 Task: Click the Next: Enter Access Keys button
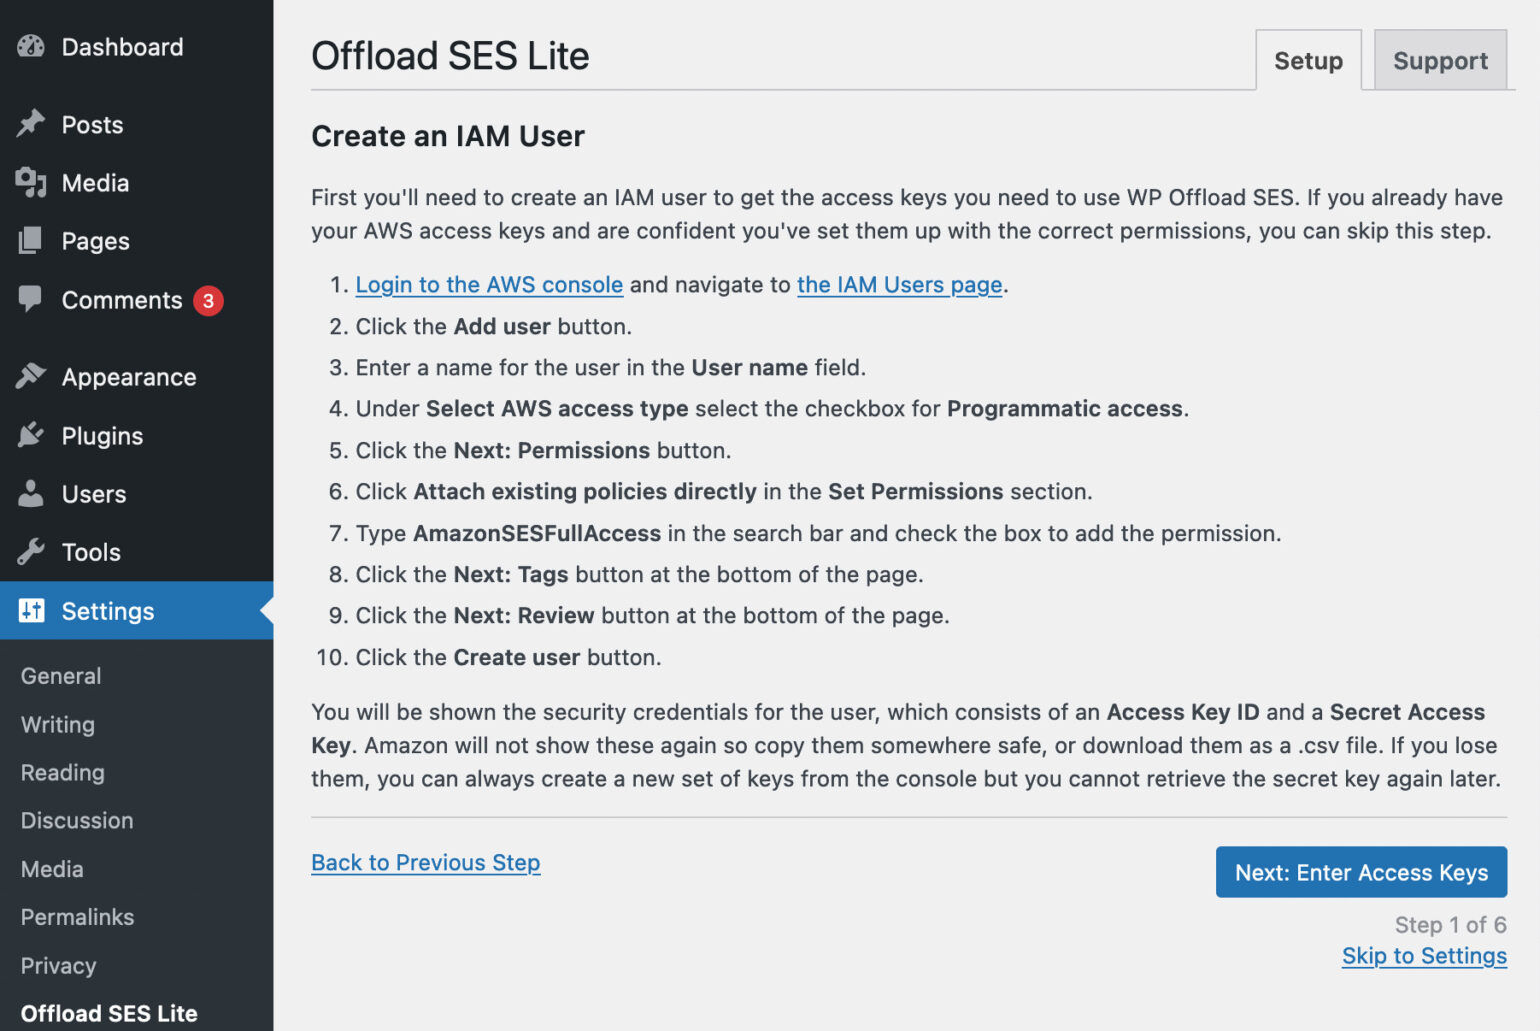(1361, 872)
